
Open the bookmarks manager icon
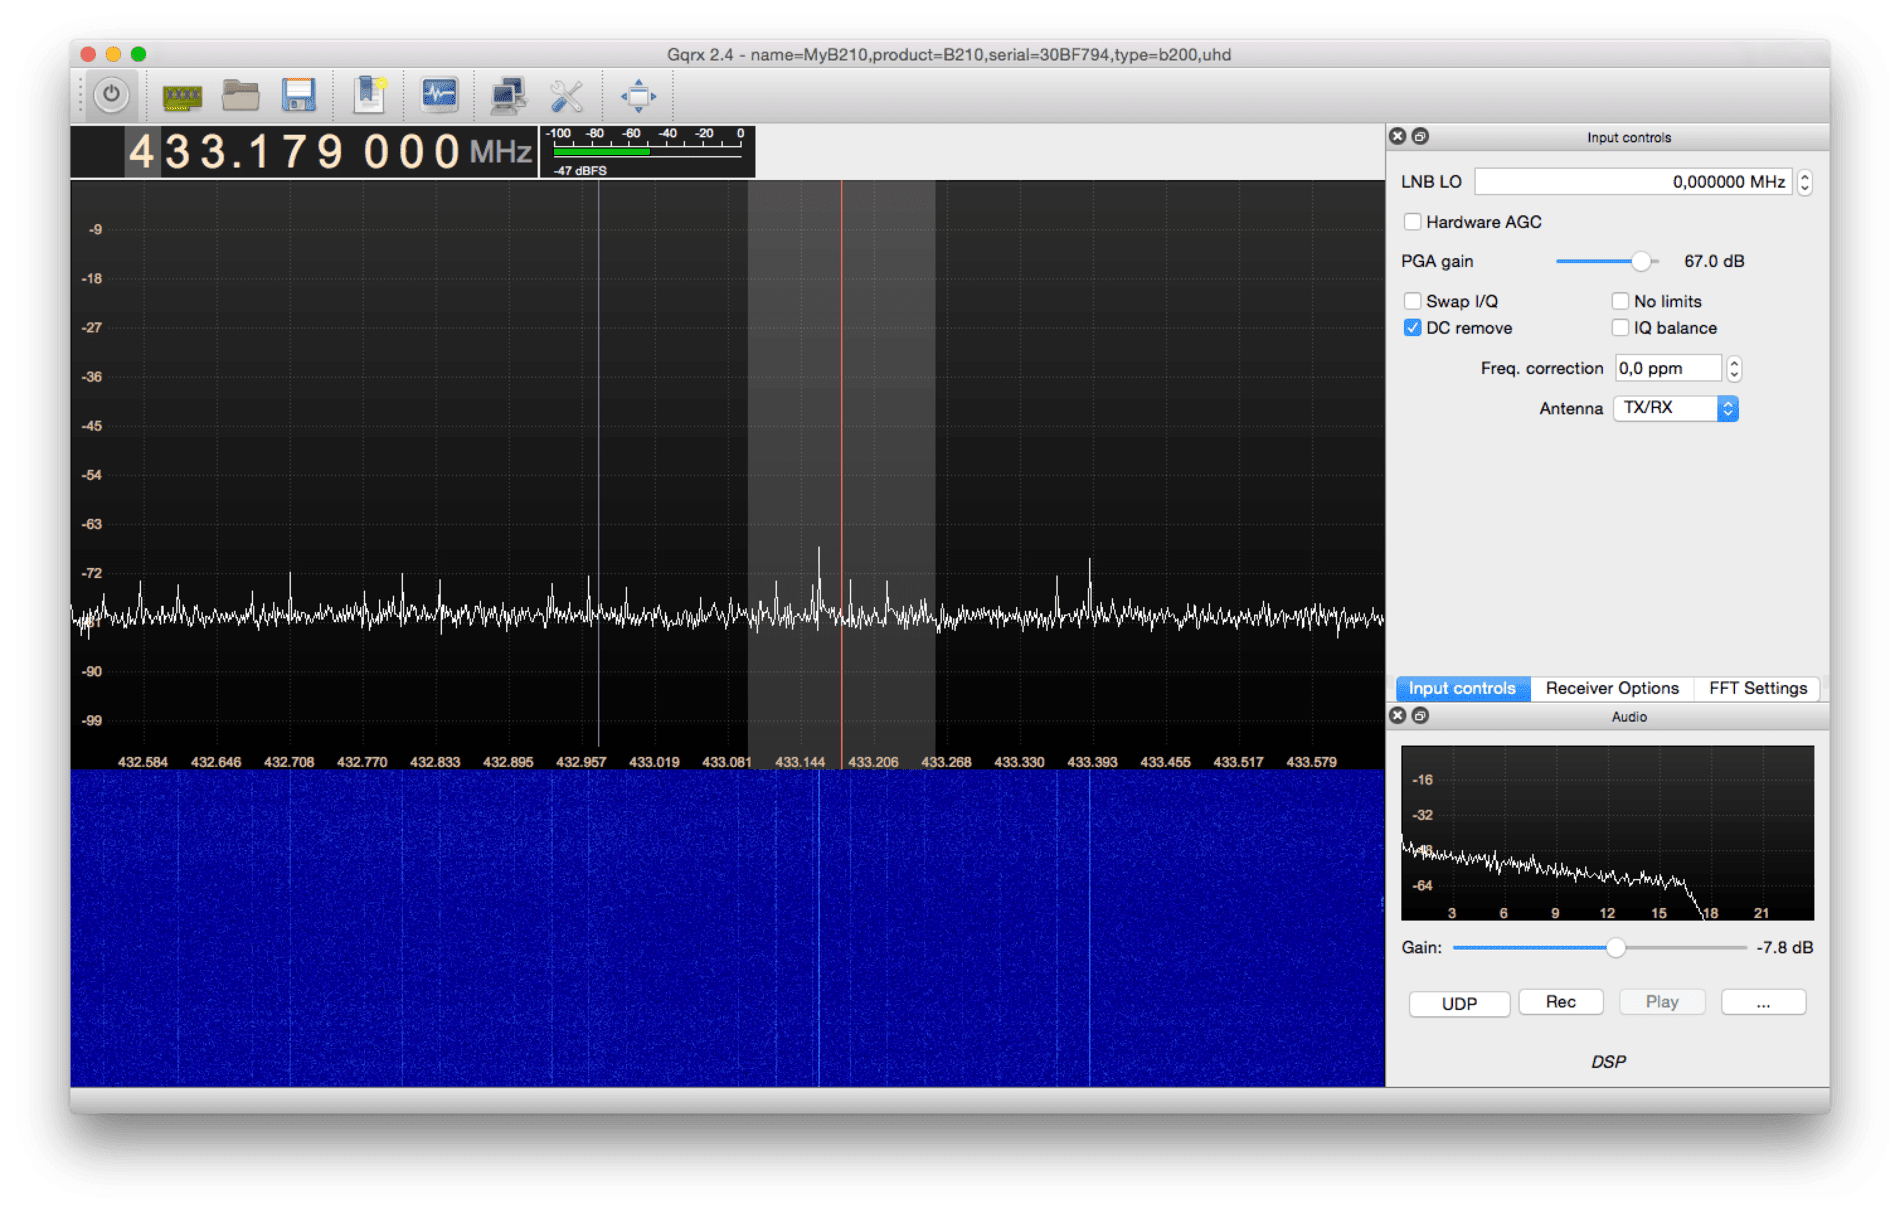369,95
